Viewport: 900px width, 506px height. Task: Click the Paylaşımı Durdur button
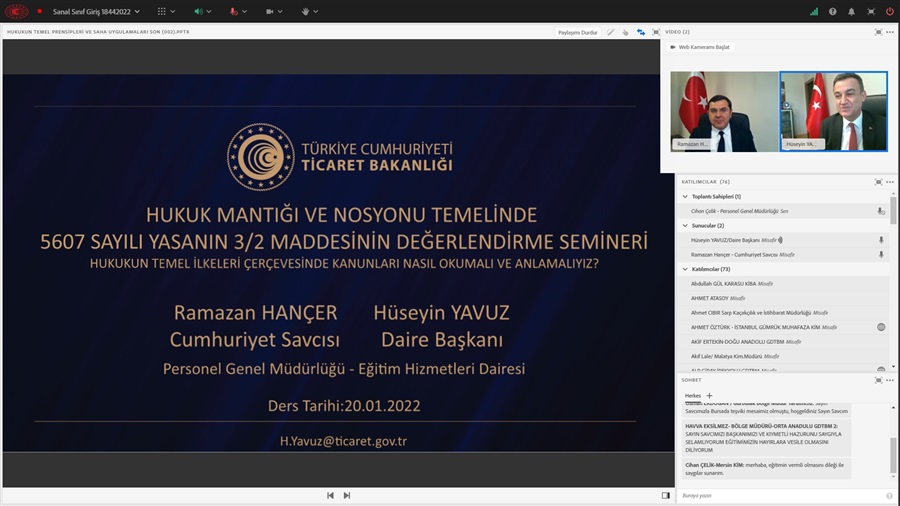pyautogui.click(x=577, y=32)
